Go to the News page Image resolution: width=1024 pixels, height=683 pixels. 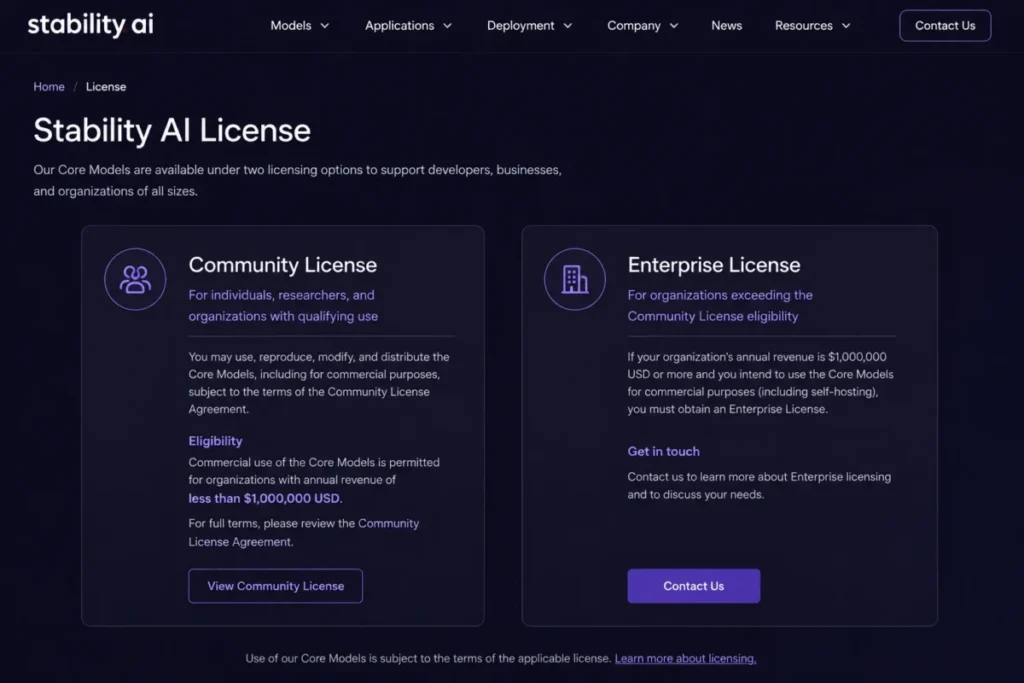click(726, 25)
